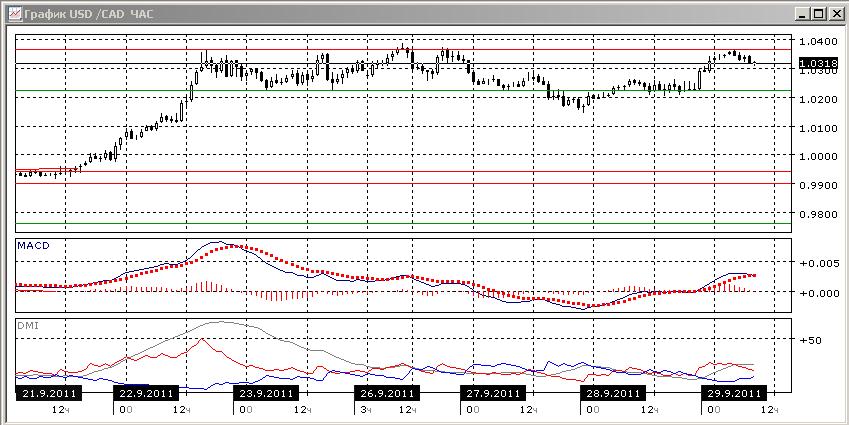This screenshot has width=849, height=425.
Task: Select the 23.9.2011 date marker
Action: click(266, 393)
